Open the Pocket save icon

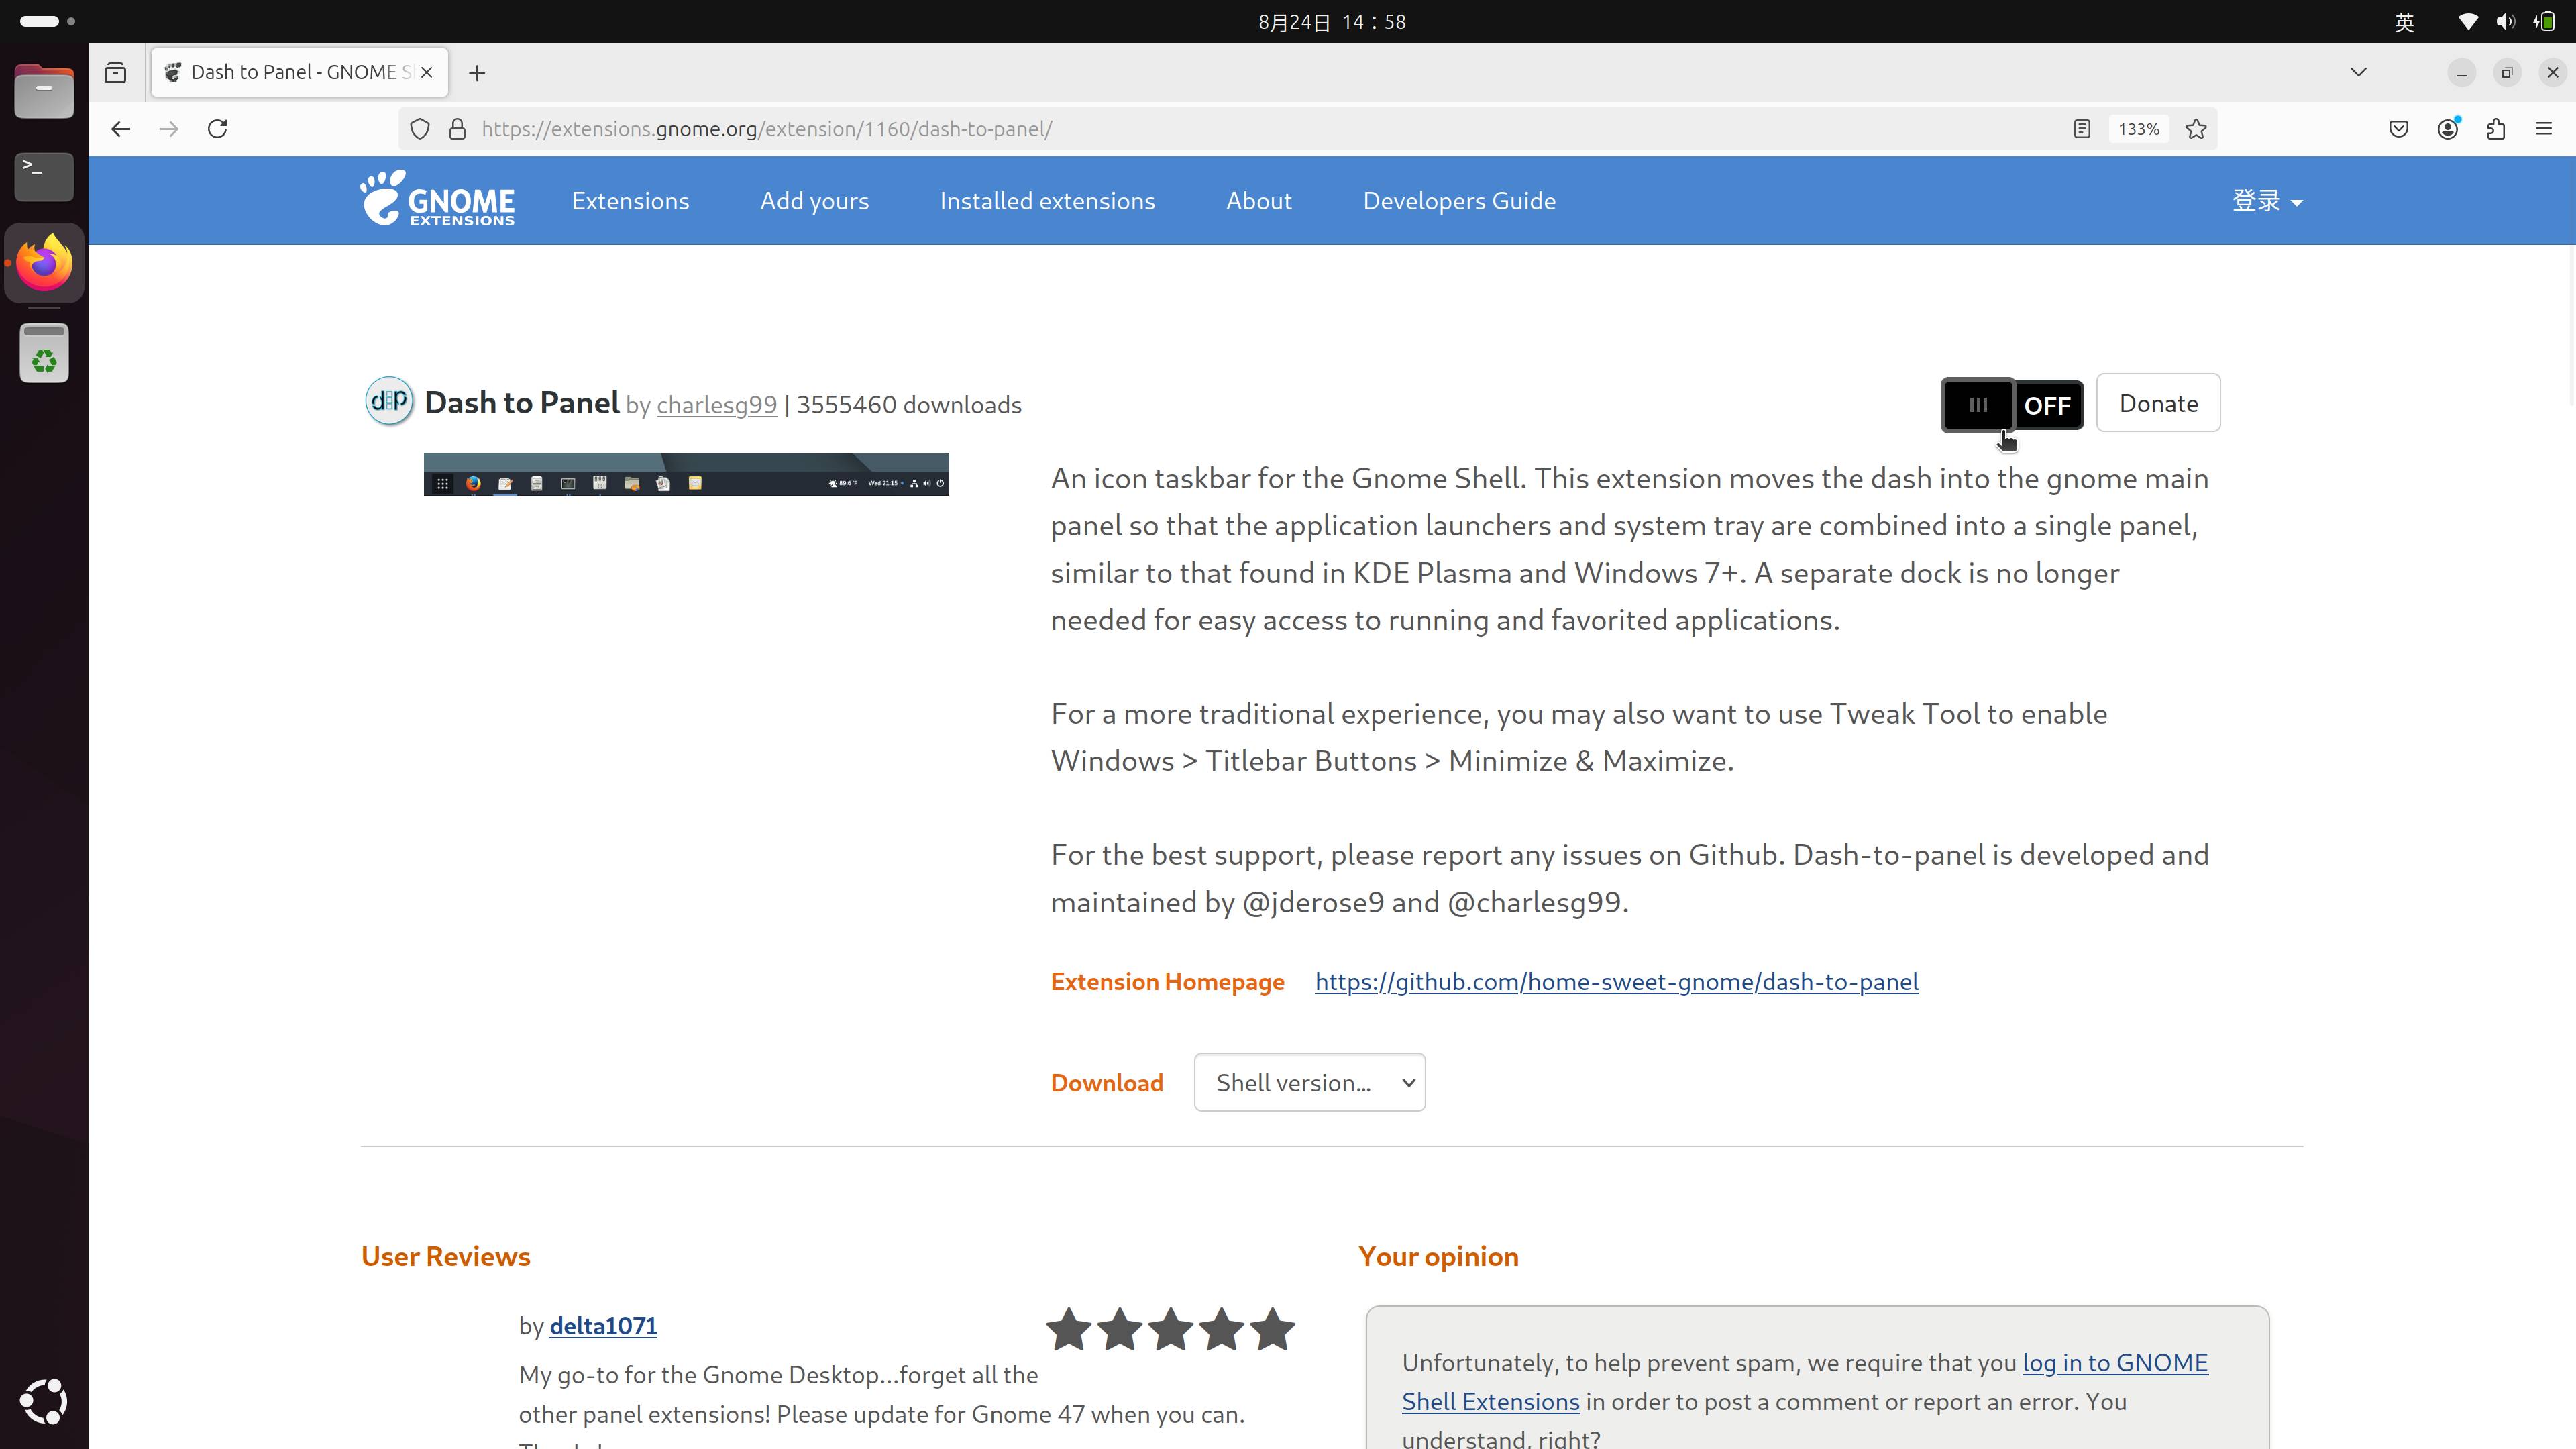pyautogui.click(x=2398, y=129)
